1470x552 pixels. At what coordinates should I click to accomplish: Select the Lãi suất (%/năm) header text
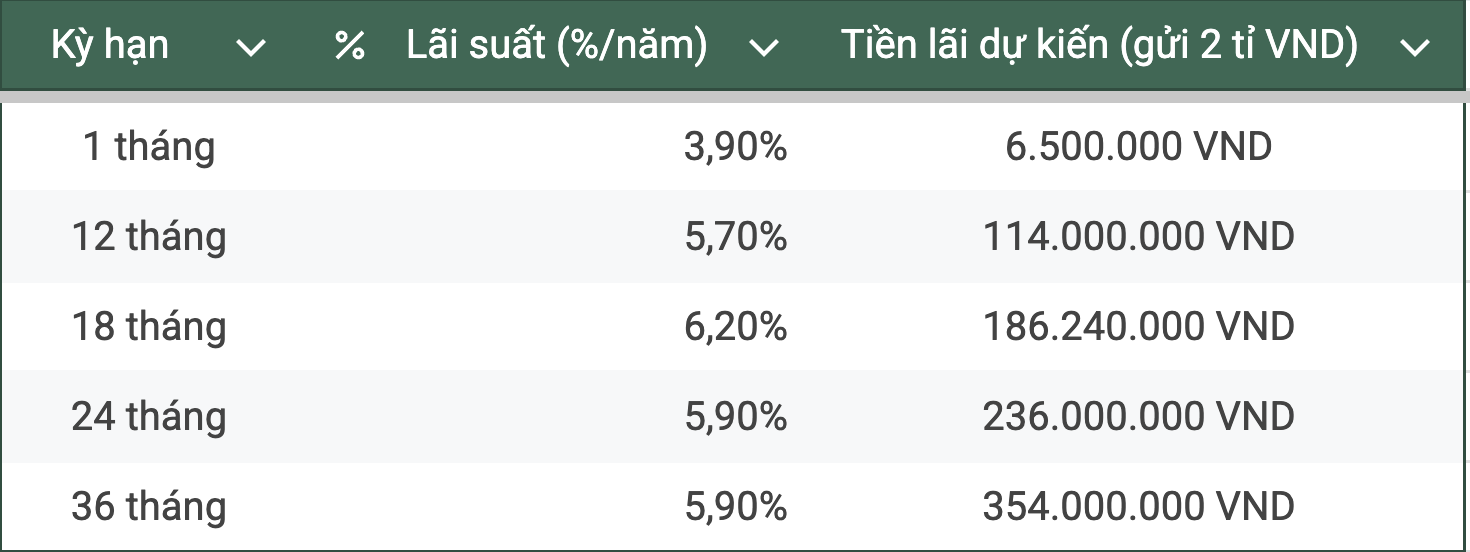click(557, 46)
